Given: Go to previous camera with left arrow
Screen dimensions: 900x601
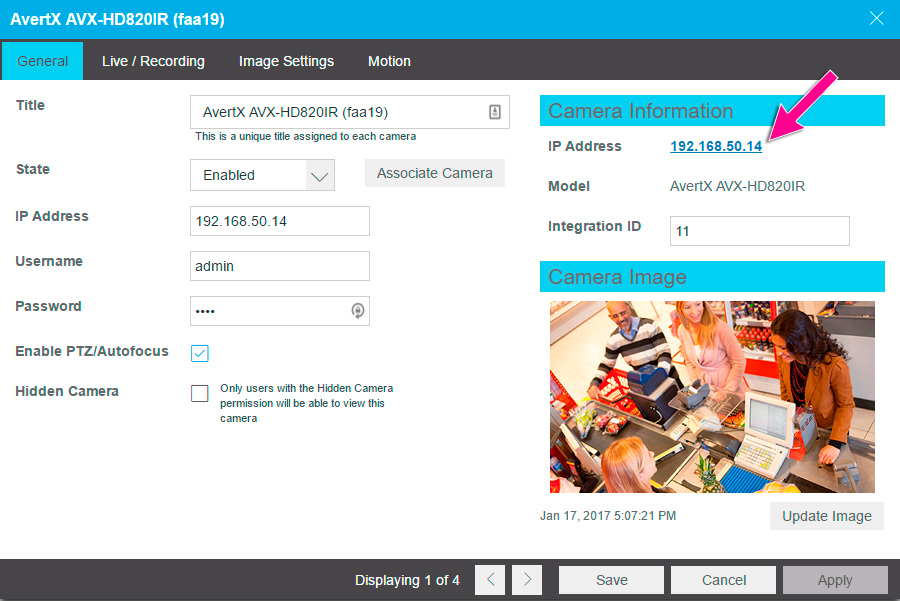Looking at the screenshot, I should click(x=490, y=580).
